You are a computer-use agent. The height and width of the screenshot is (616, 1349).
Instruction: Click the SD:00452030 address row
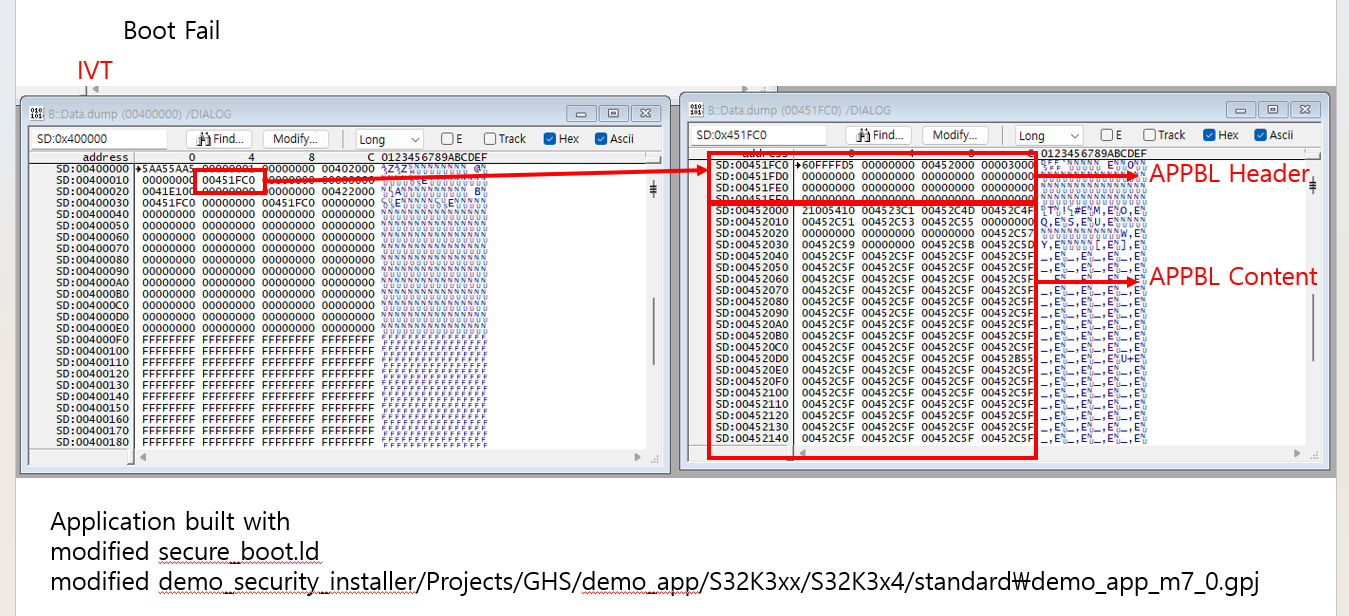pyautogui.click(x=752, y=244)
